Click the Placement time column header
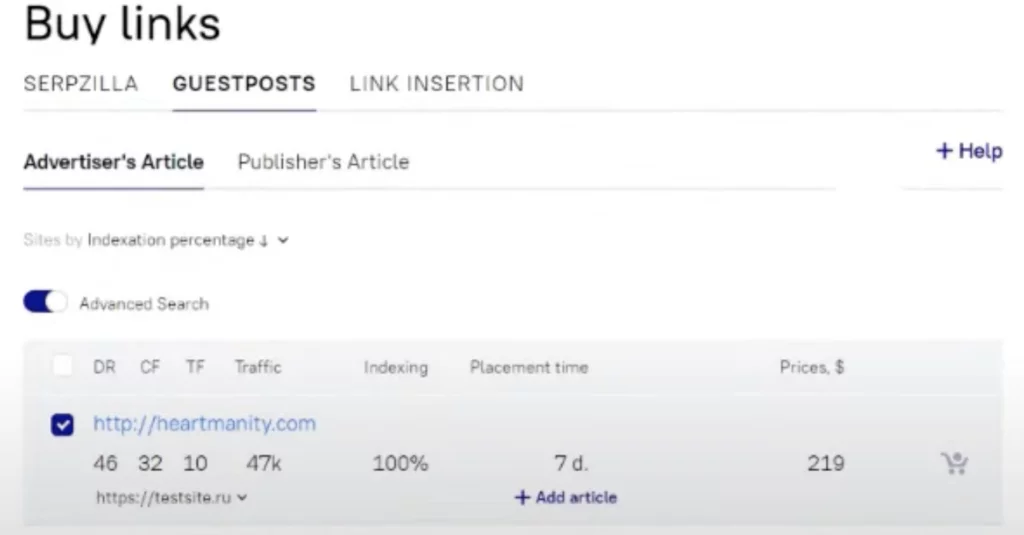 529,367
